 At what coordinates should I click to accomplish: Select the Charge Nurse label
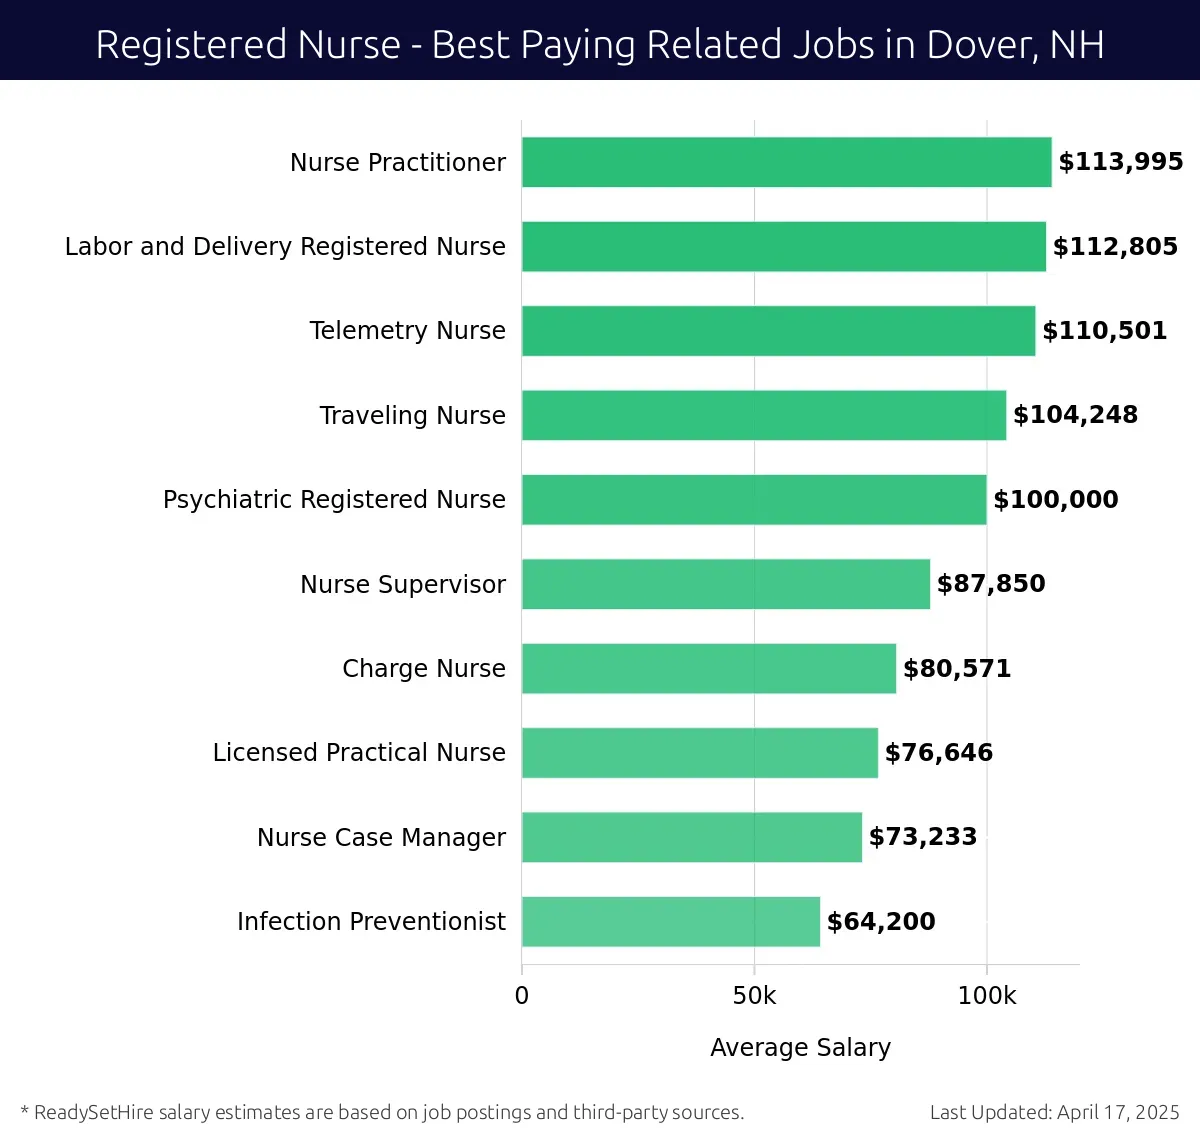pos(424,668)
